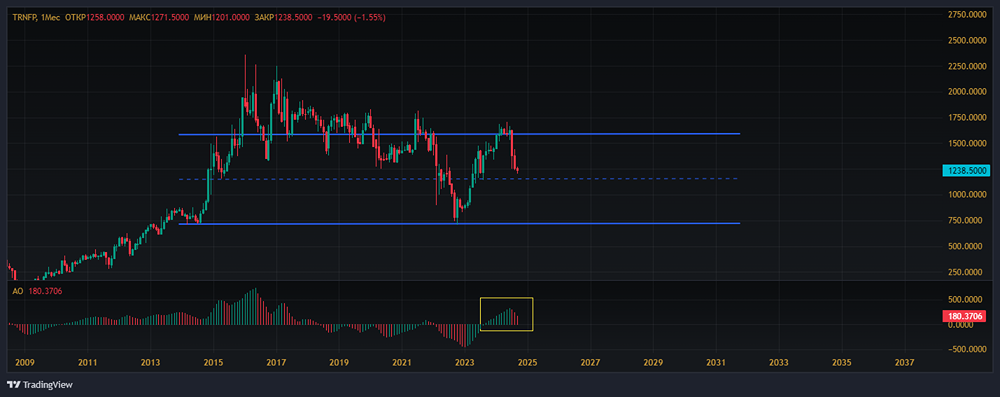Image resolution: width=1000 pixels, height=397 pixels.
Task: Click the 2011 label on time axis
Action: [87, 363]
